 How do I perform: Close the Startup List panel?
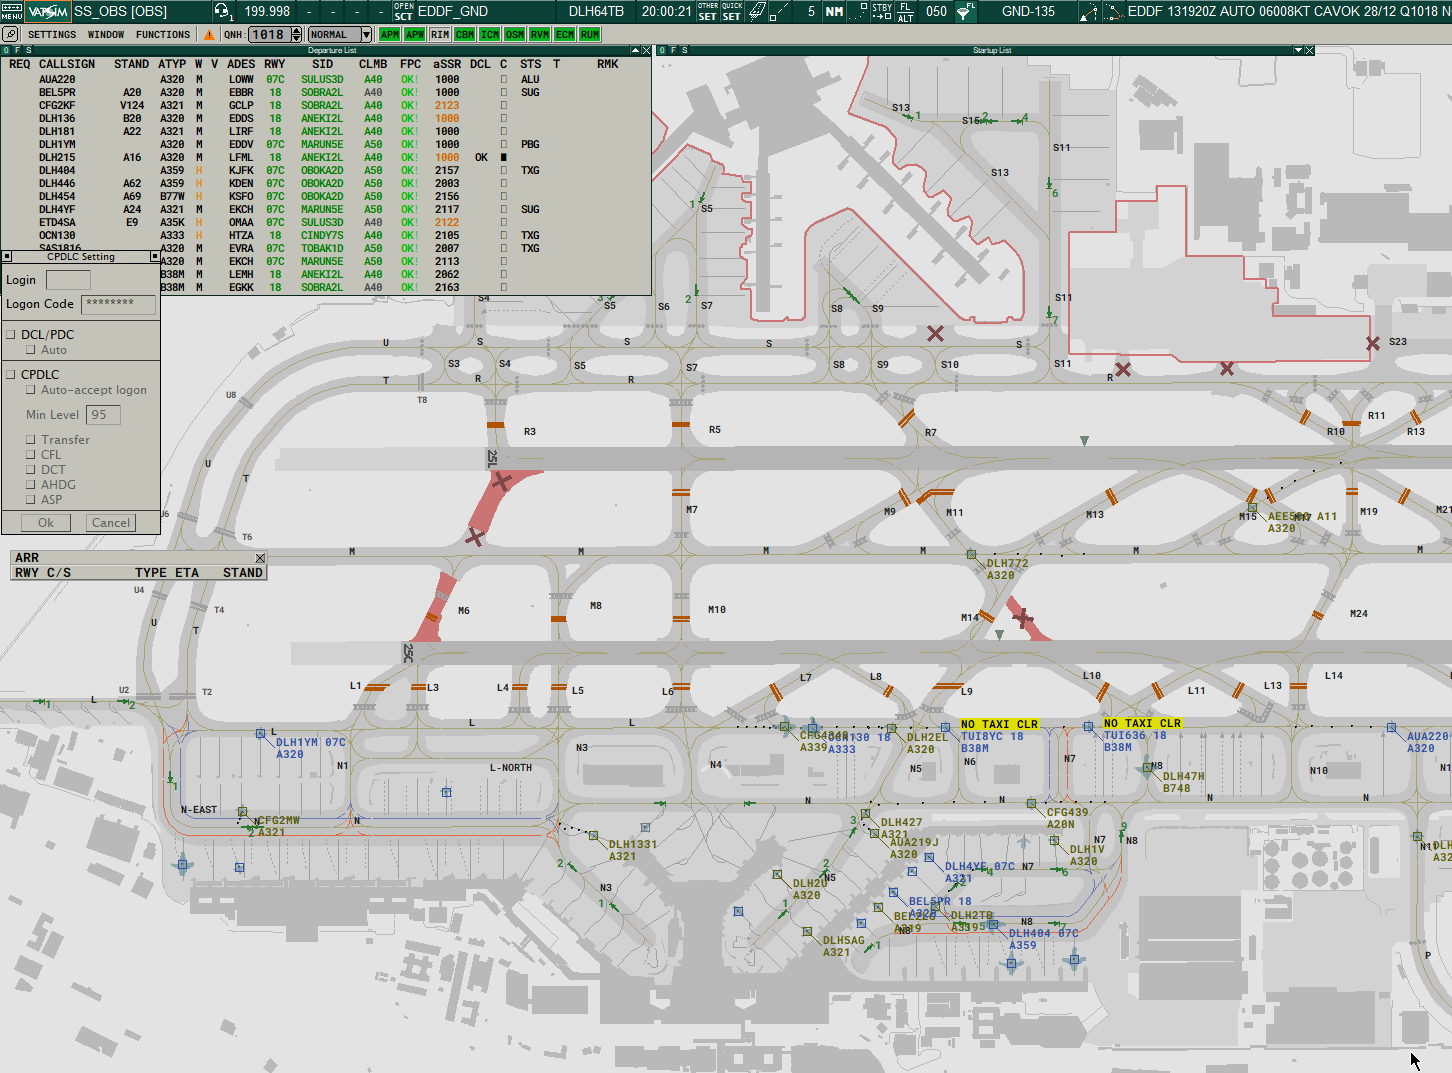[1309, 50]
